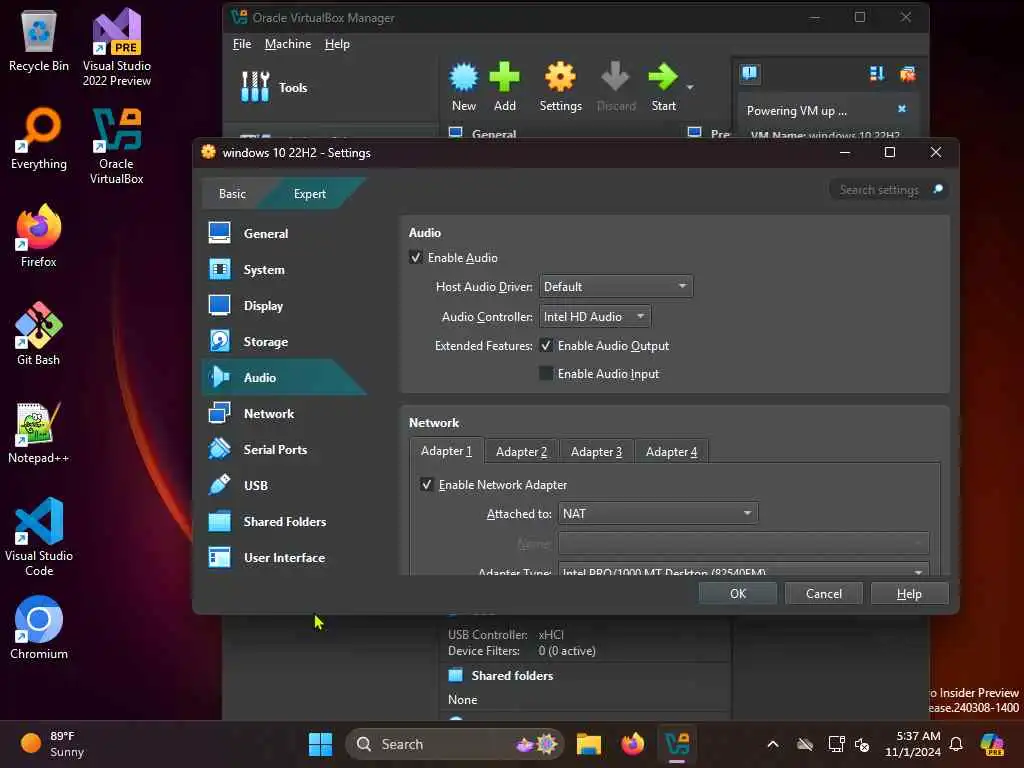1024x768 pixels.
Task: Click Shared folders heading in Manager details
Action: coord(512,675)
